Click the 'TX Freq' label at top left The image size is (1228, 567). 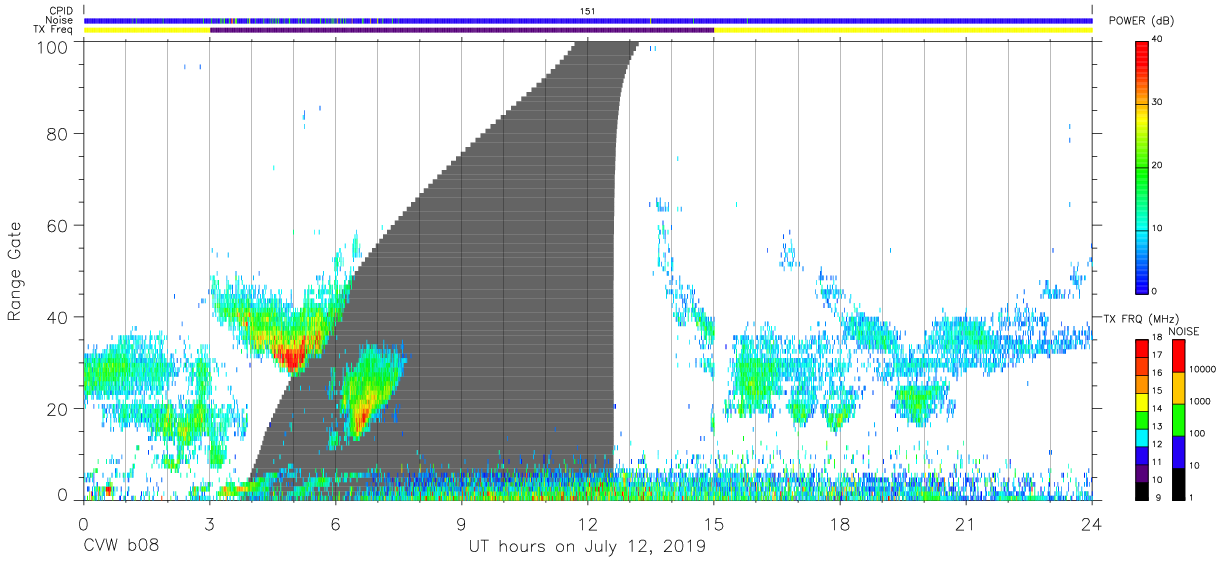coord(54,29)
